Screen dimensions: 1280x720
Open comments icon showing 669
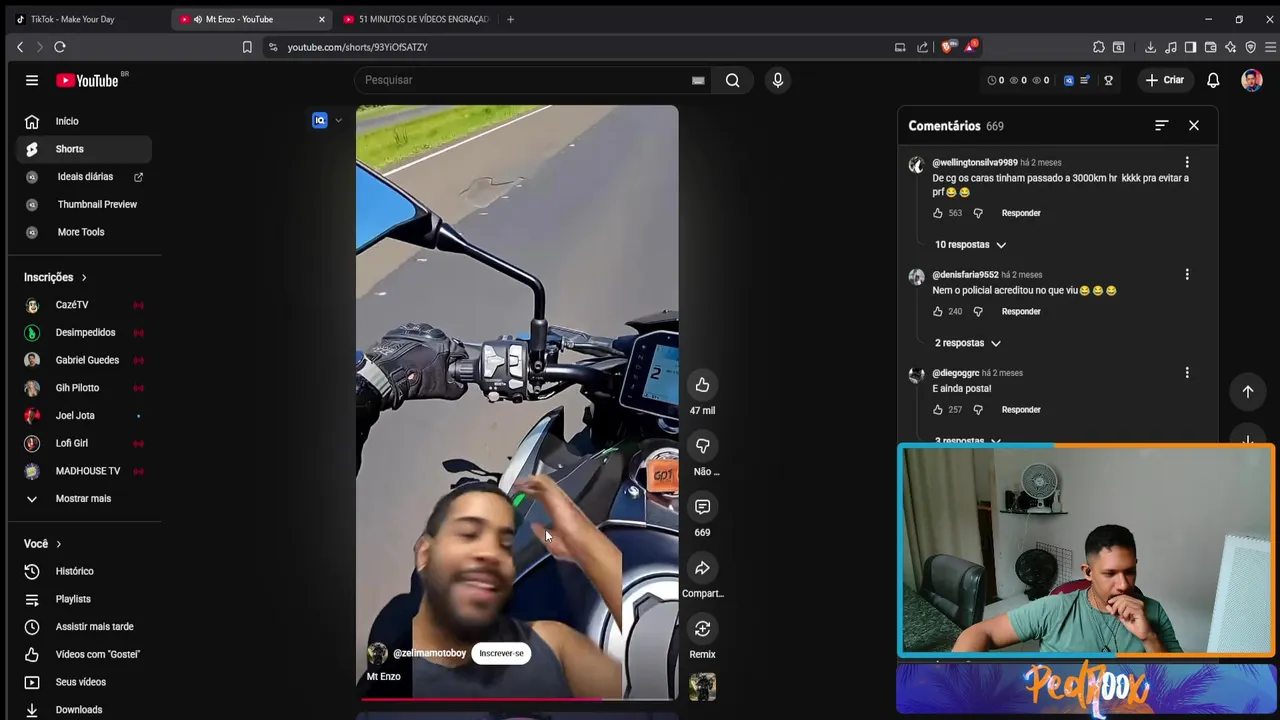coord(702,507)
